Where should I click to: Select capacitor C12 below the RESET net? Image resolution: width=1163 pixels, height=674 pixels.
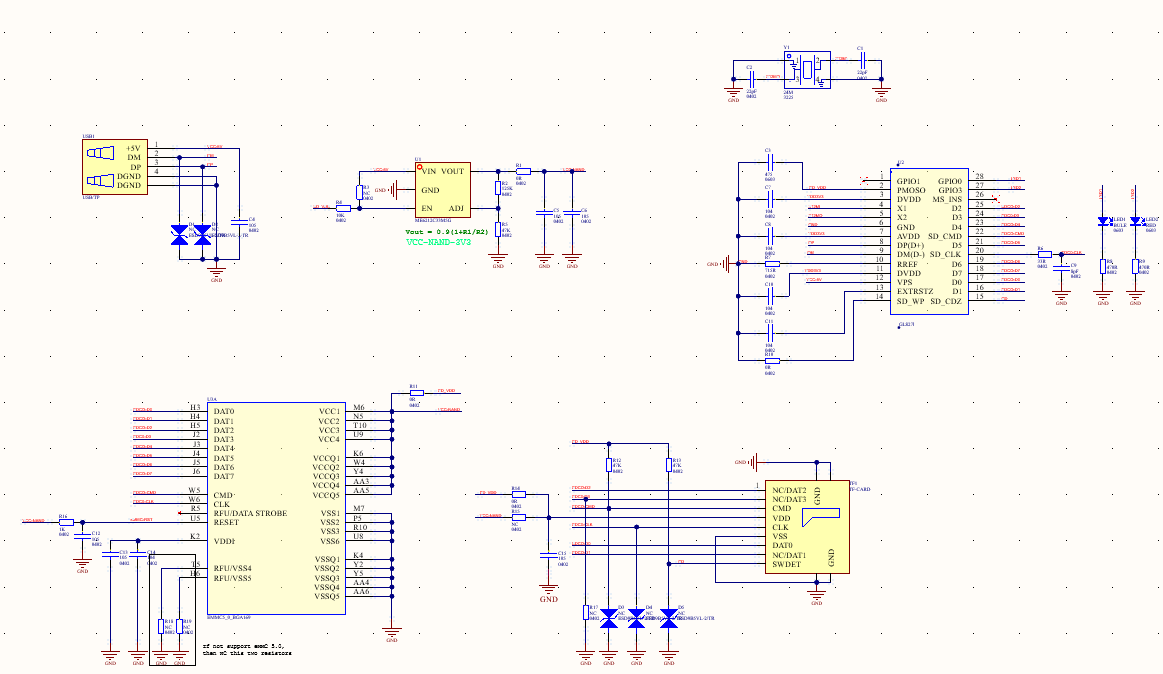pos(82,537)
